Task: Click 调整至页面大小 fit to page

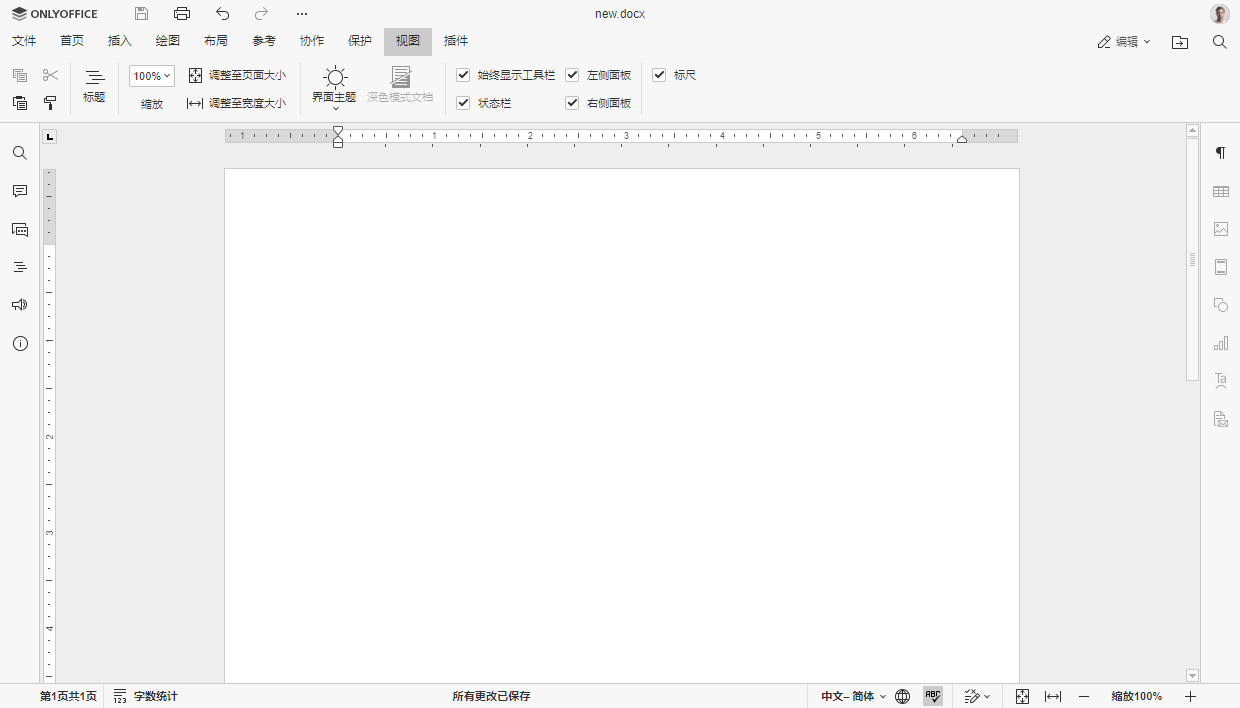Action: tap(237, 76)
